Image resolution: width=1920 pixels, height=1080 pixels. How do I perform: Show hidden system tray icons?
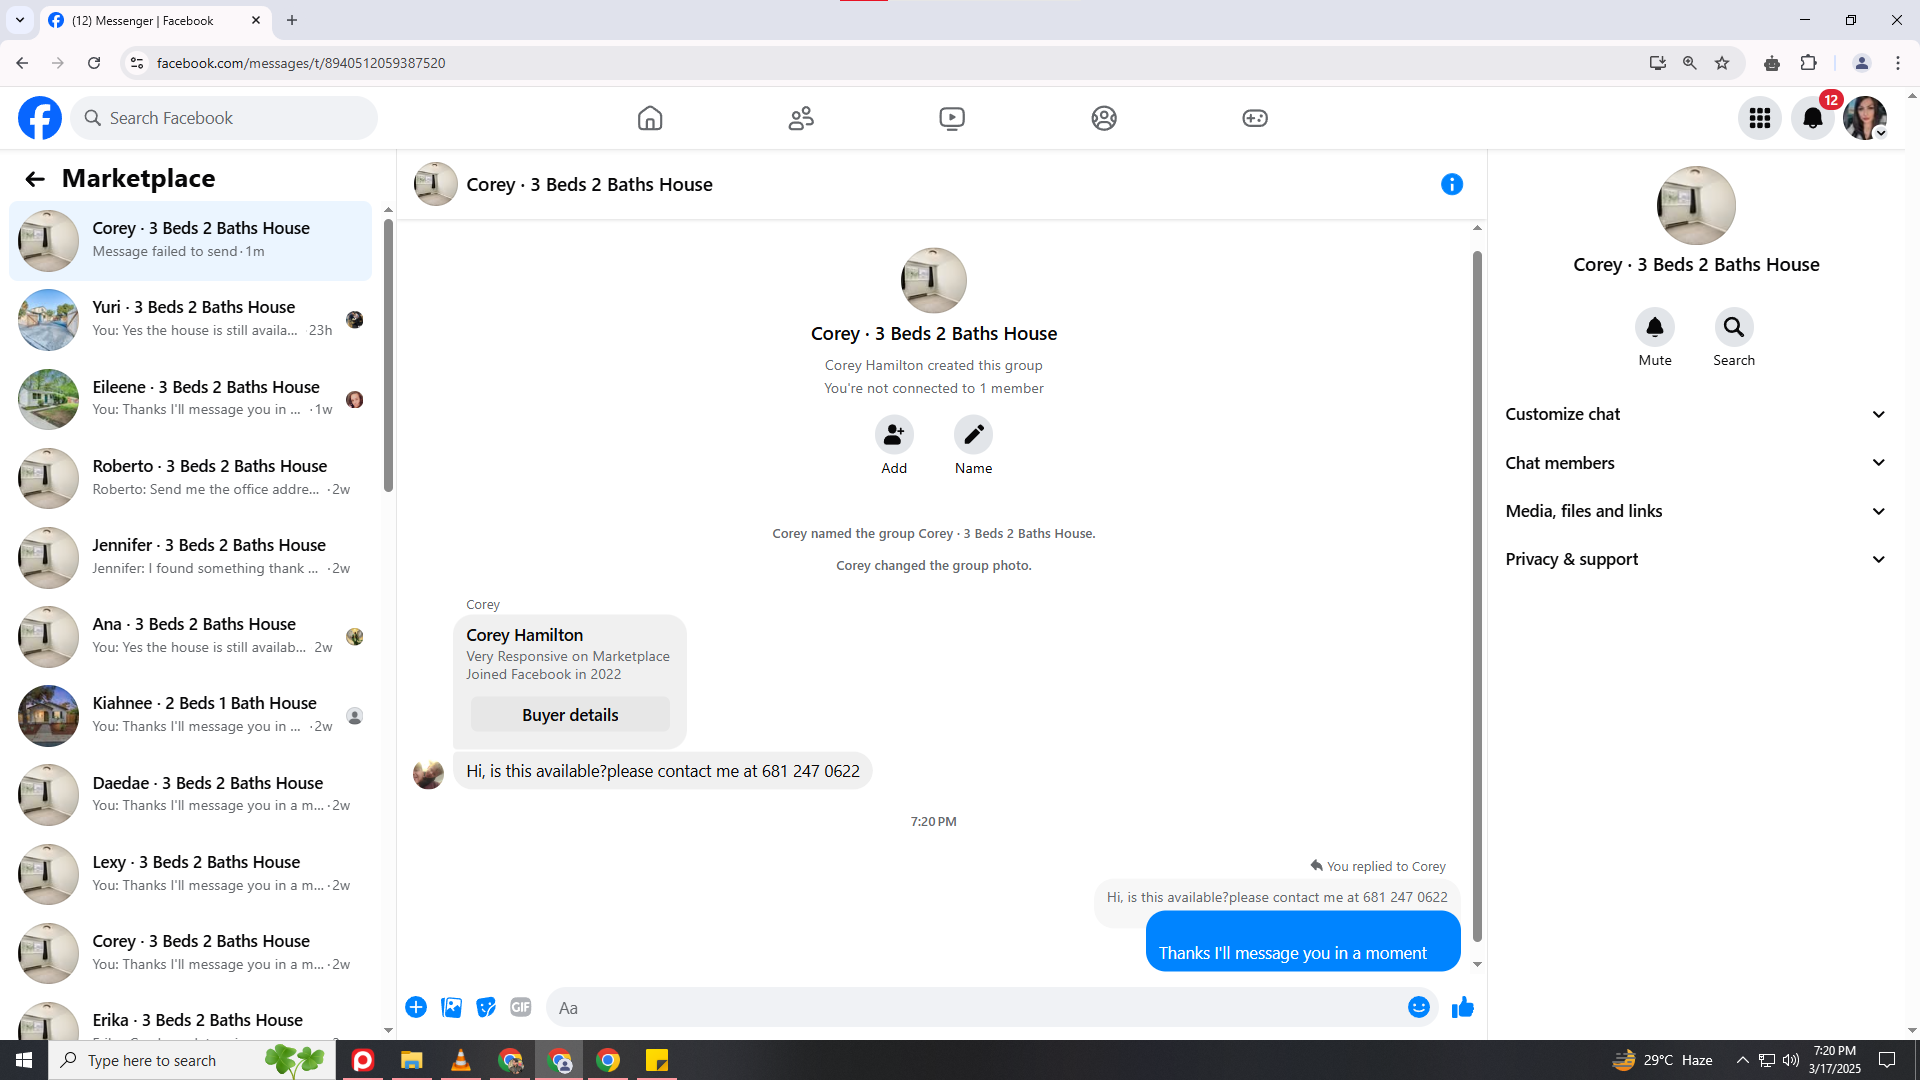(1742, 1060)
